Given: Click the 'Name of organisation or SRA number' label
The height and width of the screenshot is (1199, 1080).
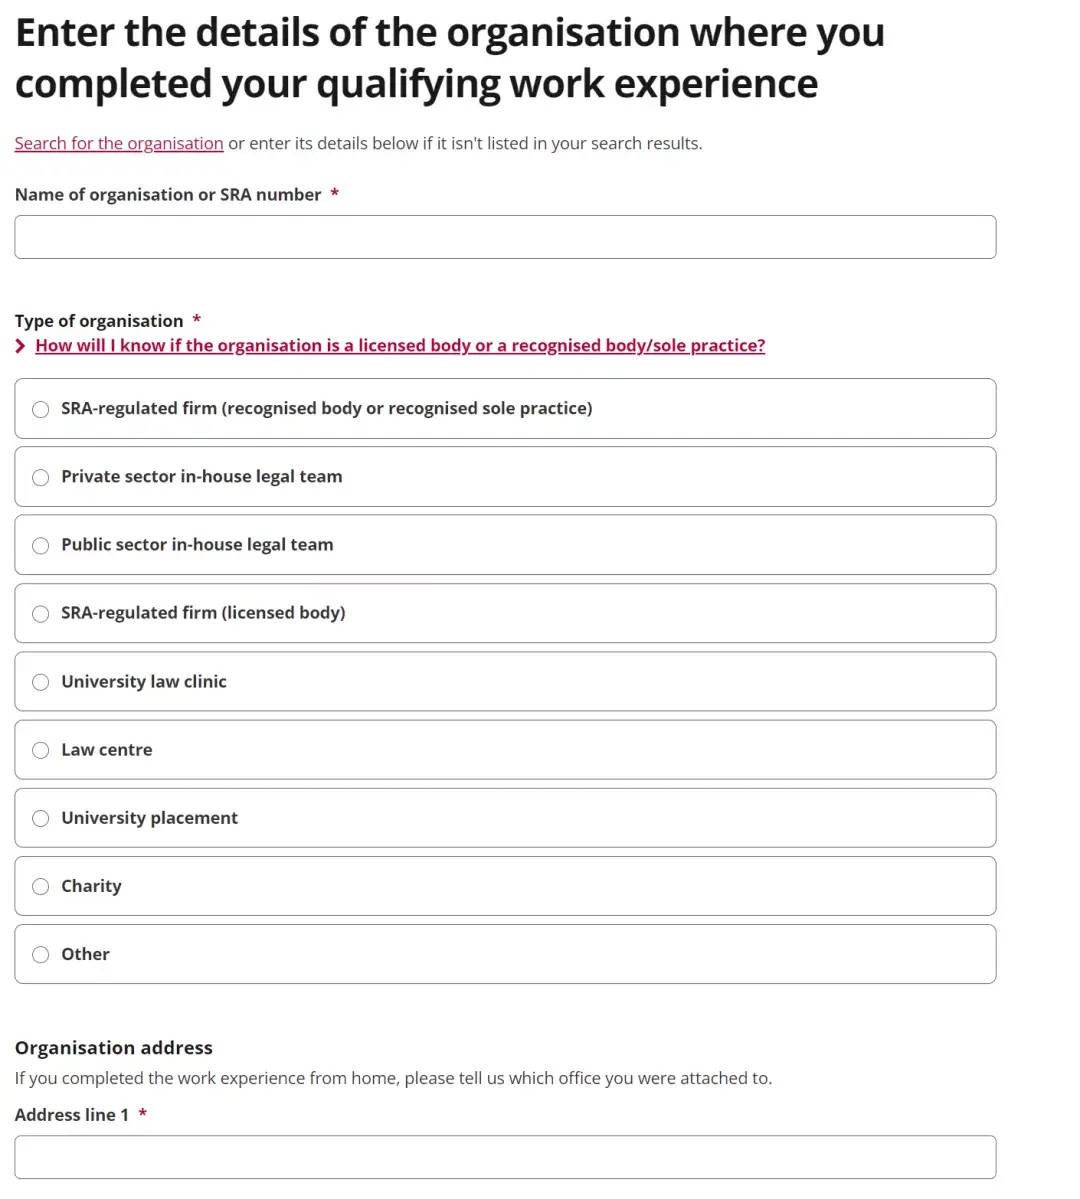Looking at the screenshot, I should pos(168,195).
